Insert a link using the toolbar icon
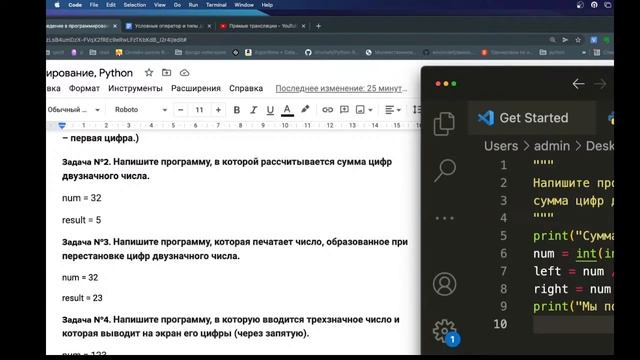 pos(327,109)
